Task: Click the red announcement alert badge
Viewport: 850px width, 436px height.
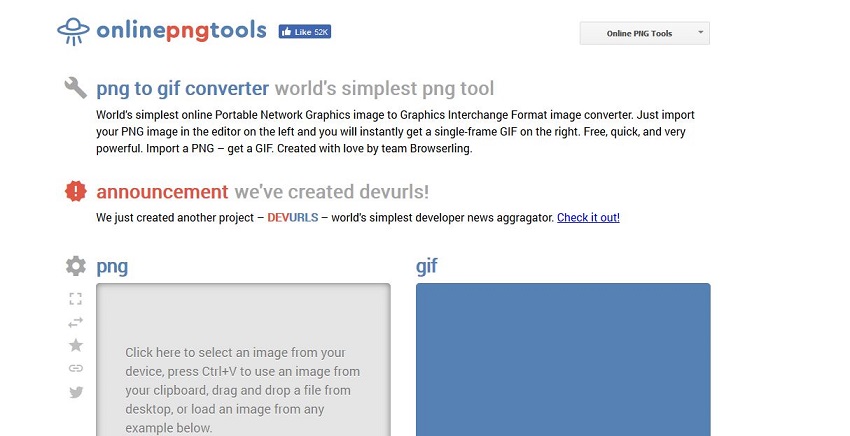Action: point(75,191)
